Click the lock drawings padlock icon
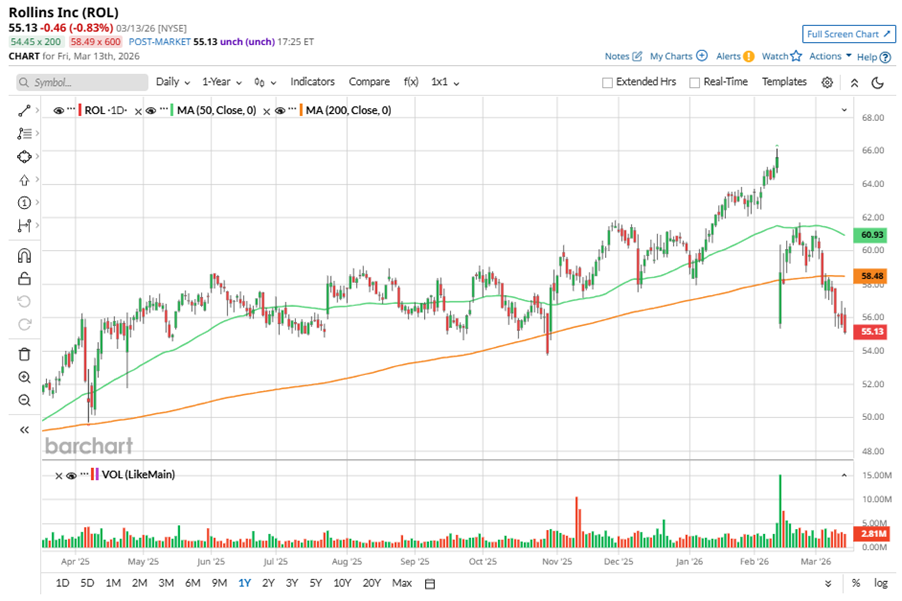 tap(24, 278)
